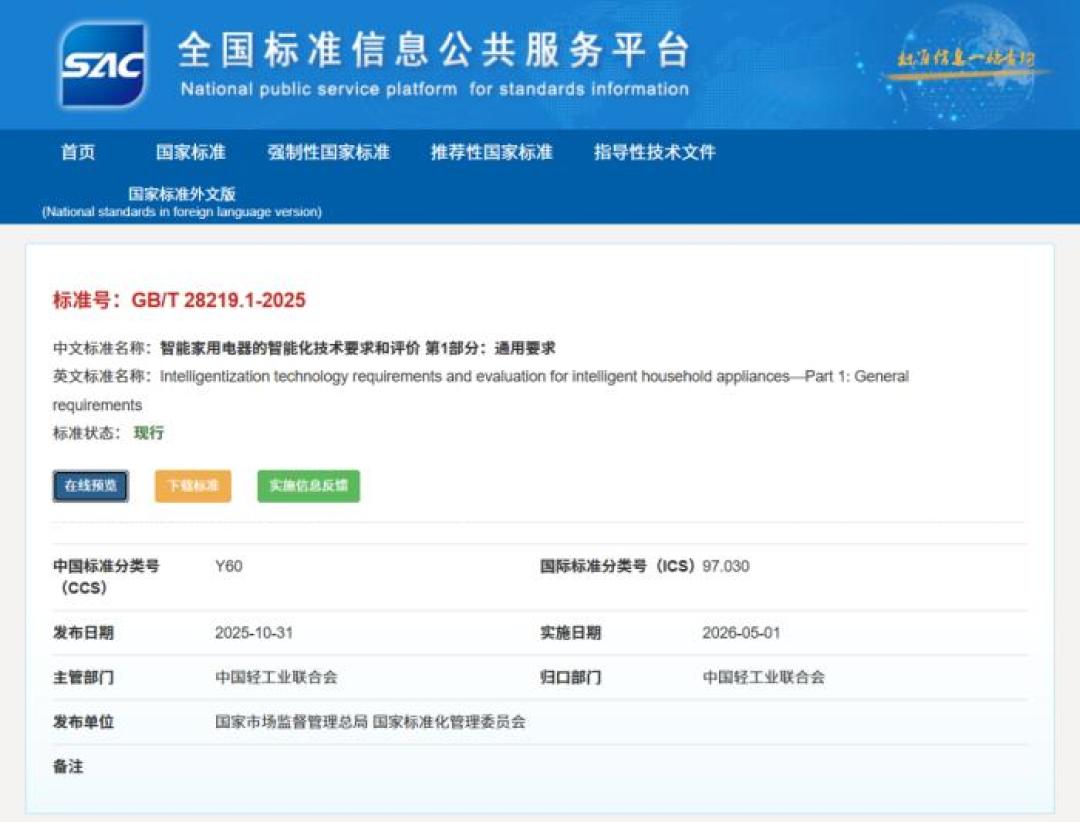The height and width of the screenshot is (822, 1080).
Task: Go to 强制性国家标准 section
Action: pyautogui.click(x=329, y=152)
